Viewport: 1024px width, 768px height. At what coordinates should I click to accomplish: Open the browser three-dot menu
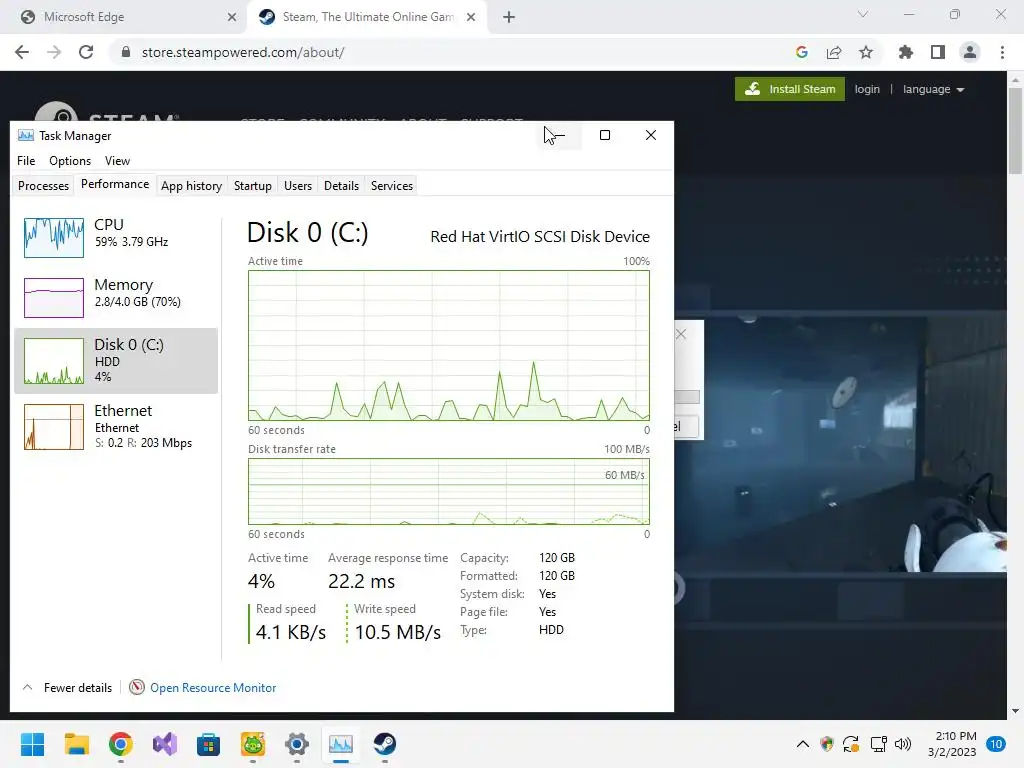click(1002, 52)
